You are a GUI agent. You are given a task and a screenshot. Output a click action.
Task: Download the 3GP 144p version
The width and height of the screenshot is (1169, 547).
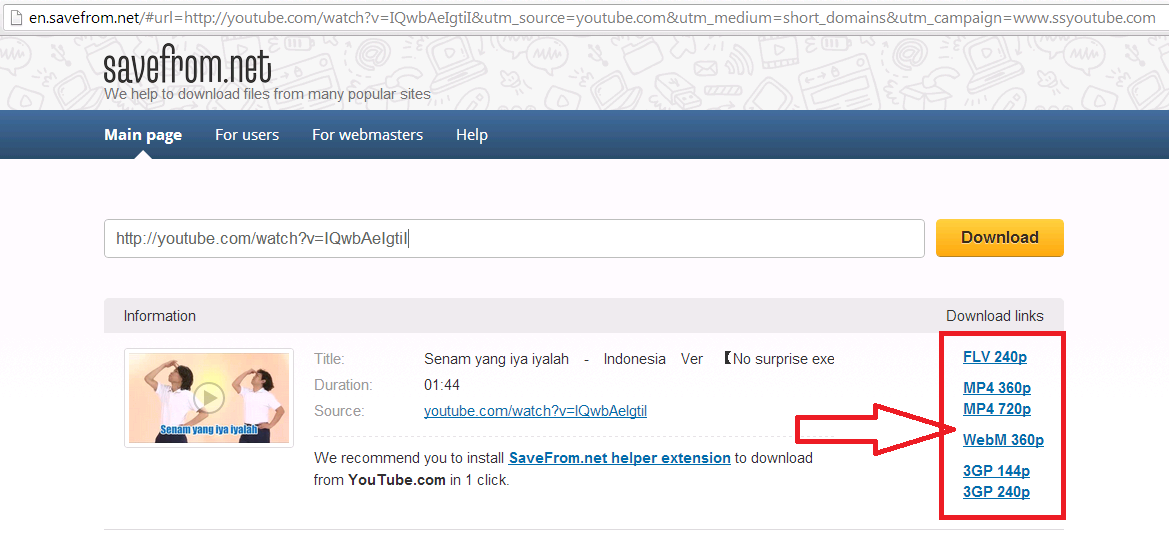(x=996, y=470)
